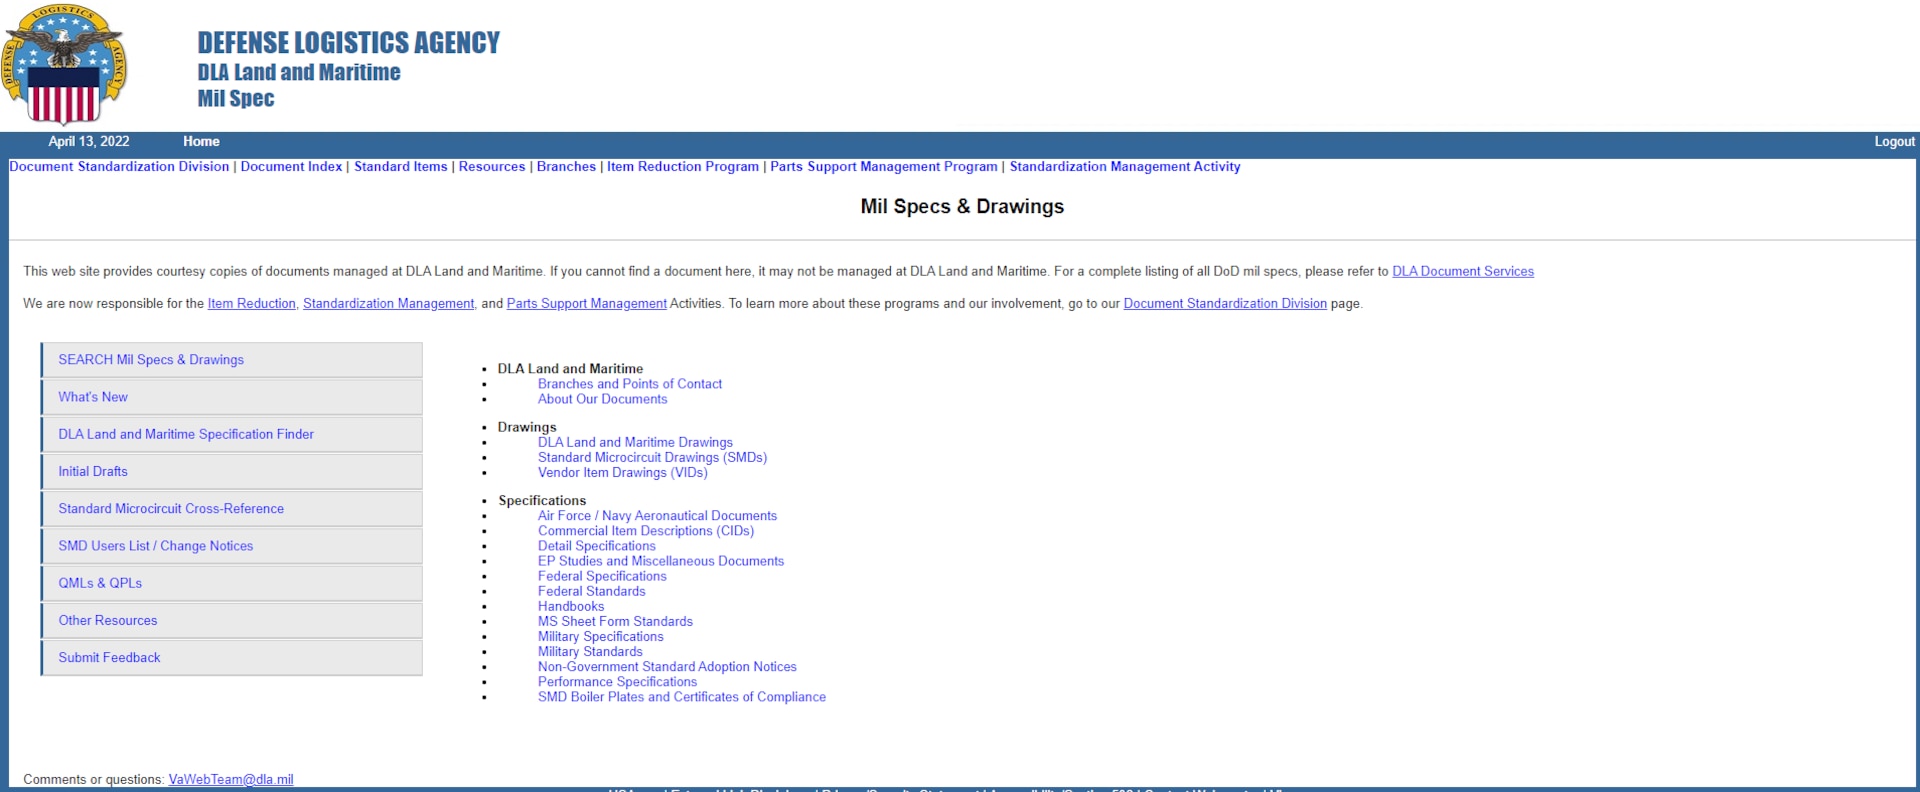Click SEARCH Mil Specs & Drawings button
The width and height of the screenshot is (1920, 792).
[232, 360]
